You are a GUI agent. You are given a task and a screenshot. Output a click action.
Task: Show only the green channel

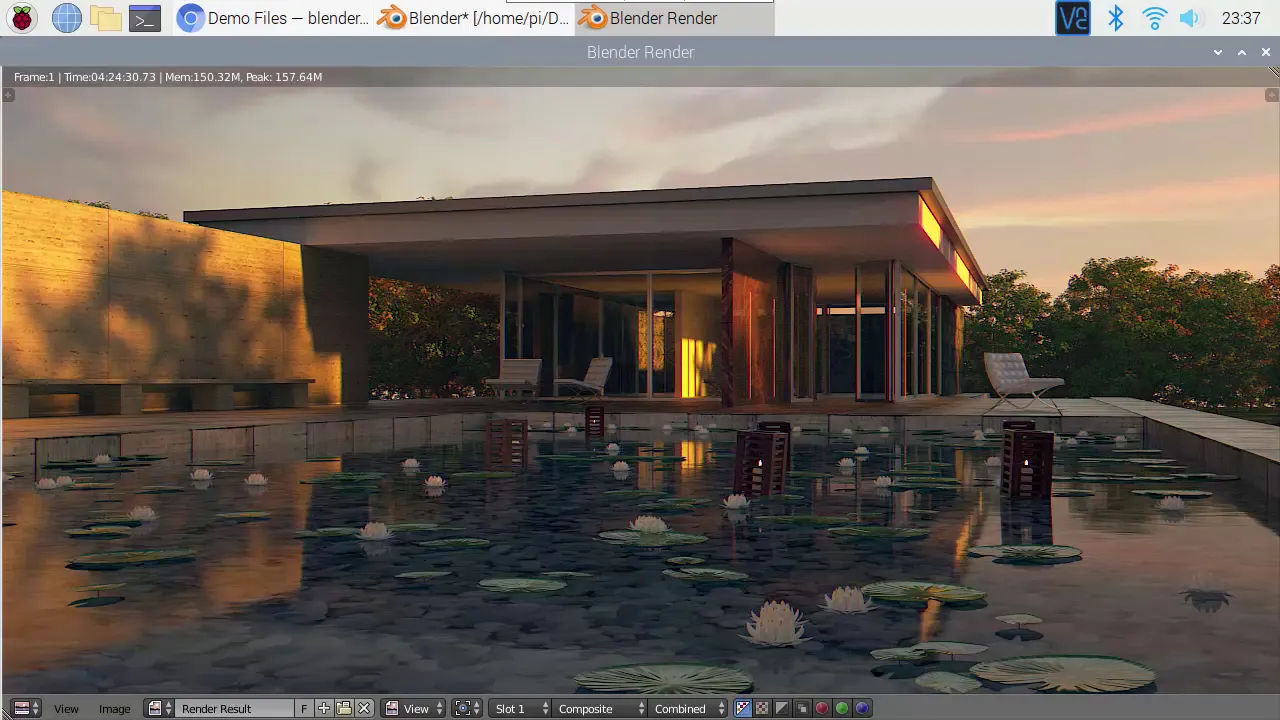coord(842,708)
